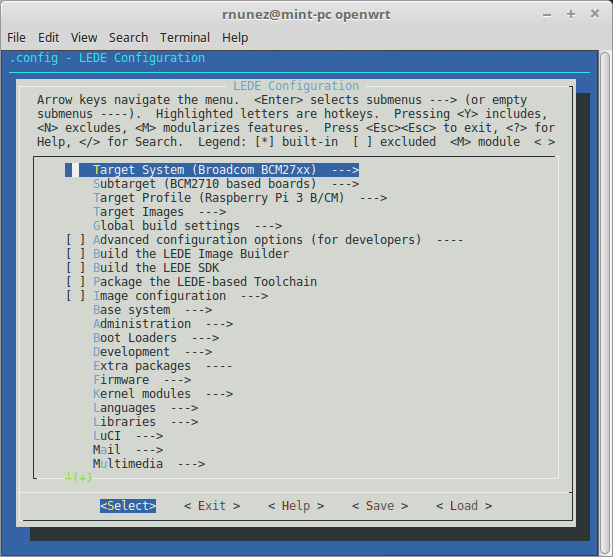Open Target Profile Raspberry Pi 3 submenu

239,198
